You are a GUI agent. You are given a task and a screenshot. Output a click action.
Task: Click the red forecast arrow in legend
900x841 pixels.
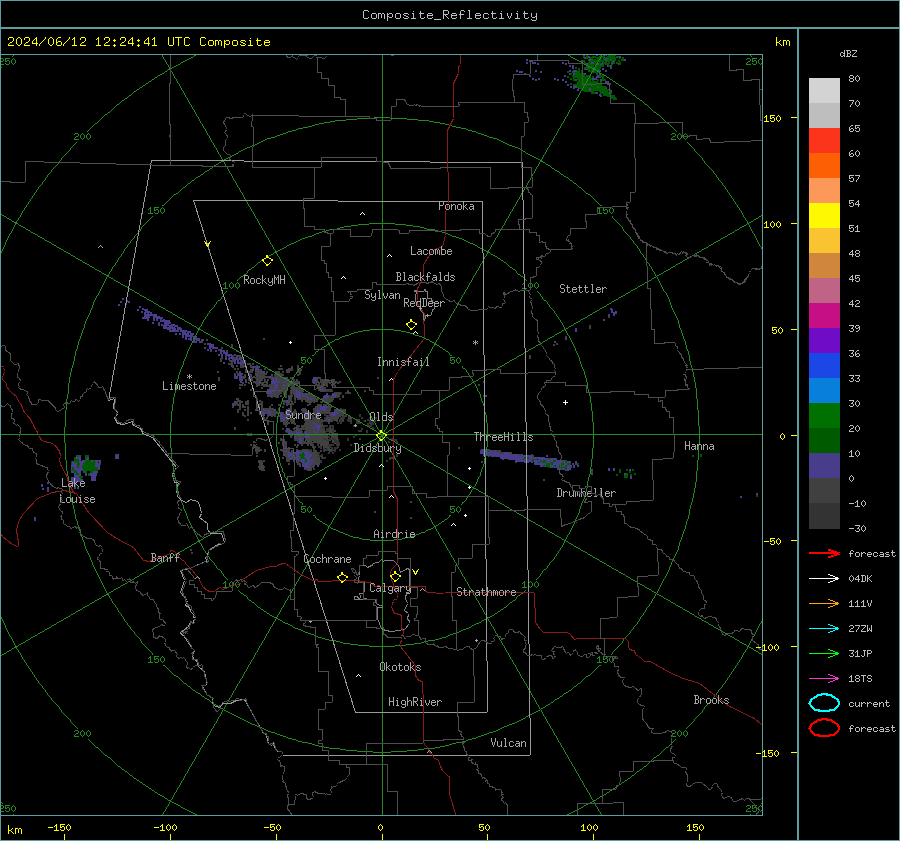(x=824, y=553)
